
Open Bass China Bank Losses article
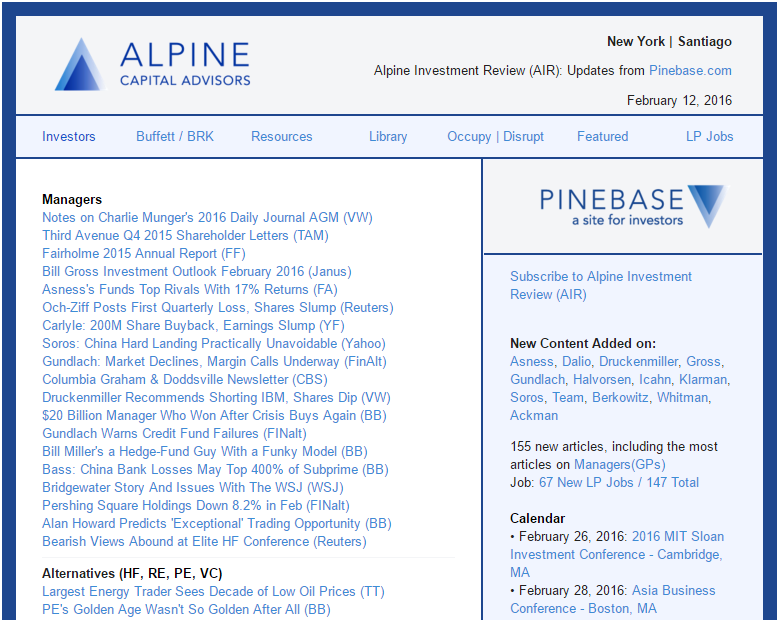point(215,469)
